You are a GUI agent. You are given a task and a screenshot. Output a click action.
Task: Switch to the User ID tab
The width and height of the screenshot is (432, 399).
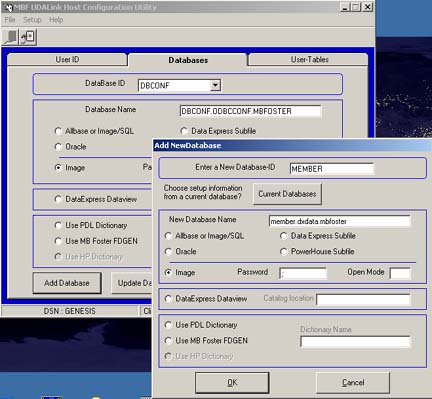(x=67, y=59)
